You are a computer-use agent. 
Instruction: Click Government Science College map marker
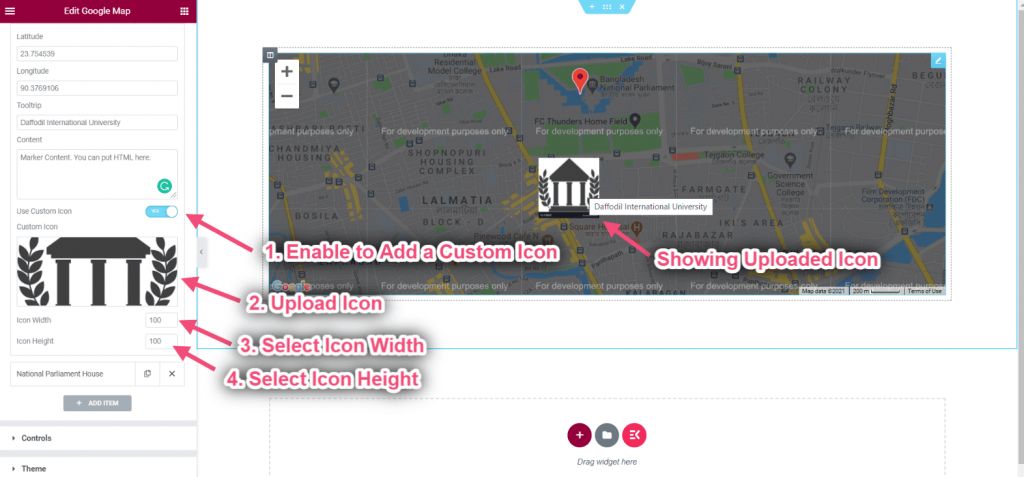coord(790,159)
